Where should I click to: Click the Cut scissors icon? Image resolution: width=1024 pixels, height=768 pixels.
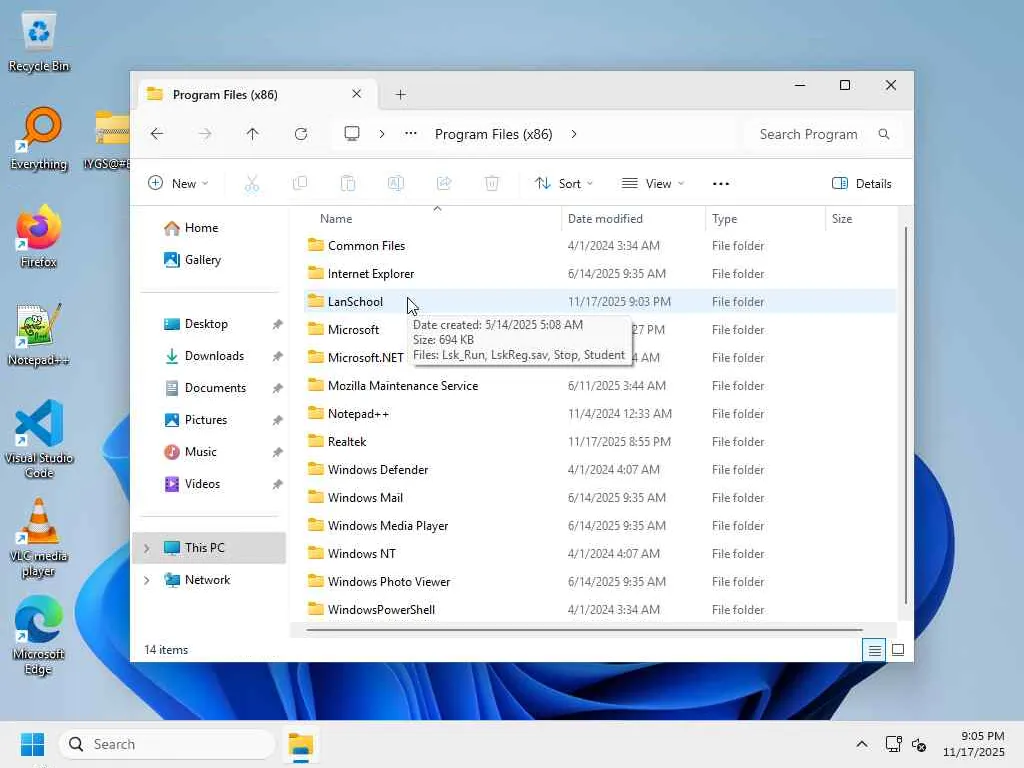251,184
